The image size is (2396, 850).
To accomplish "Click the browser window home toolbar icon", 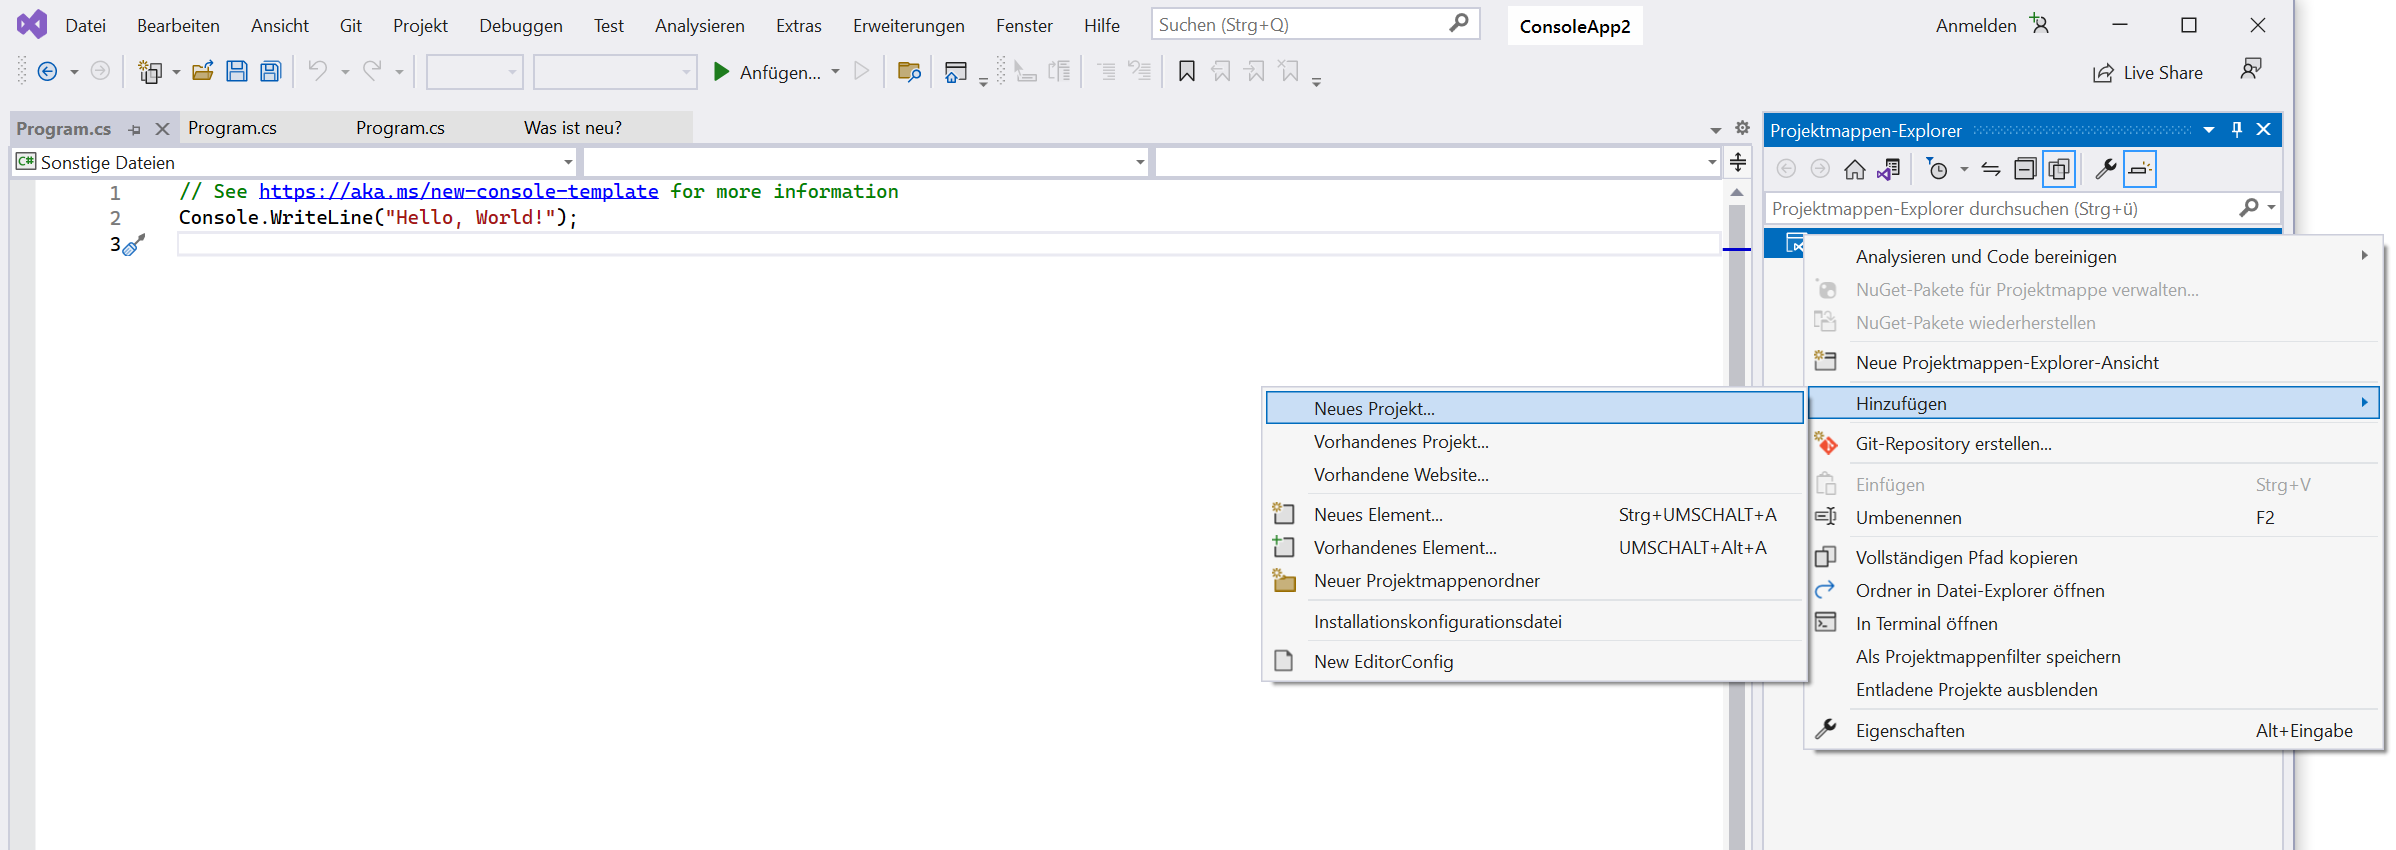I will pyautogui.click(x=956, y=71).
